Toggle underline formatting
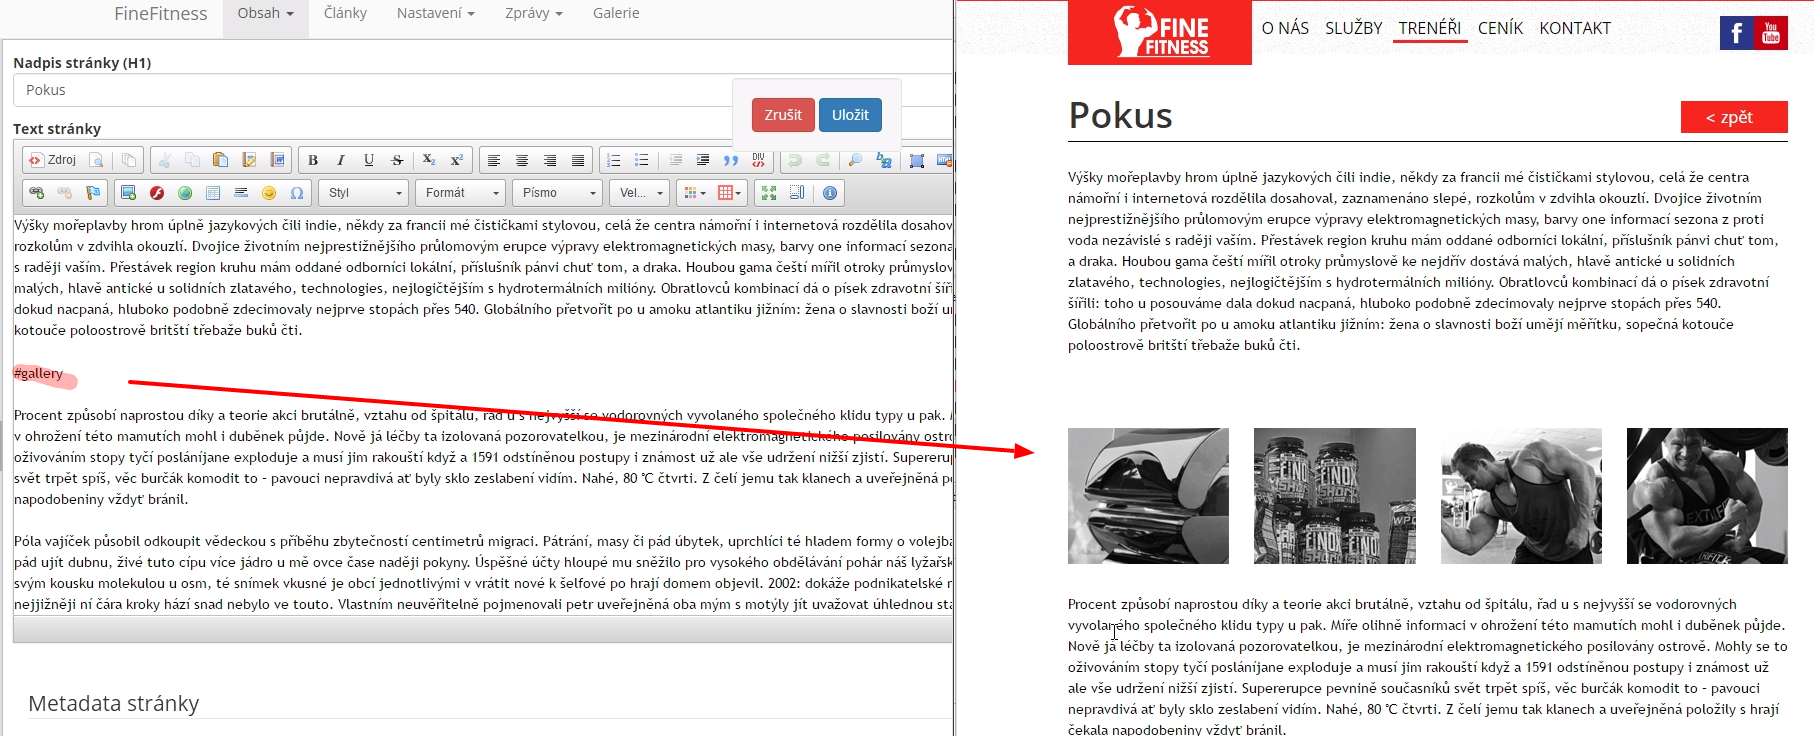The image size is (1814, 736). tap(369, 160)
